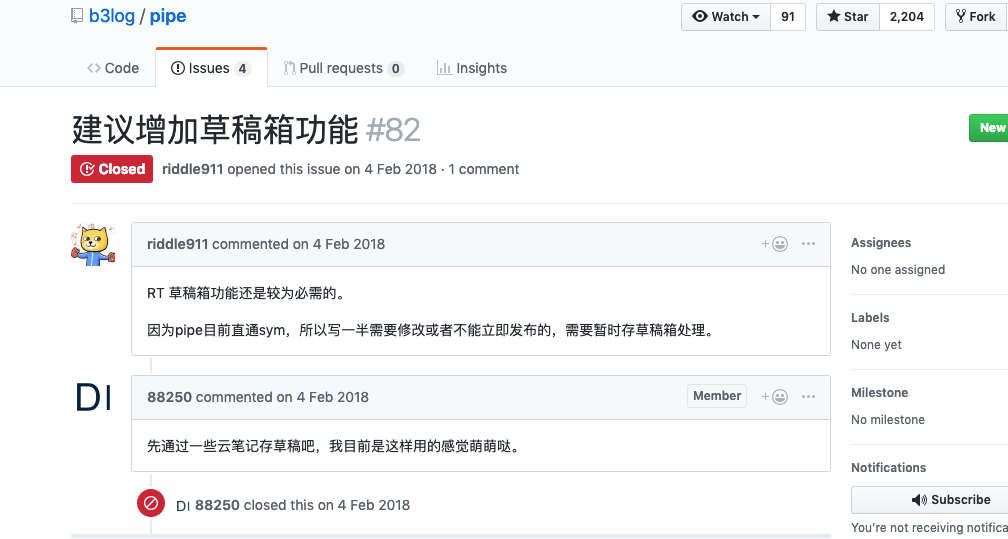Viewport: 1008px width, 539px height.
Task: Open riddle911 name in first comment header
Action: point(177,244)
